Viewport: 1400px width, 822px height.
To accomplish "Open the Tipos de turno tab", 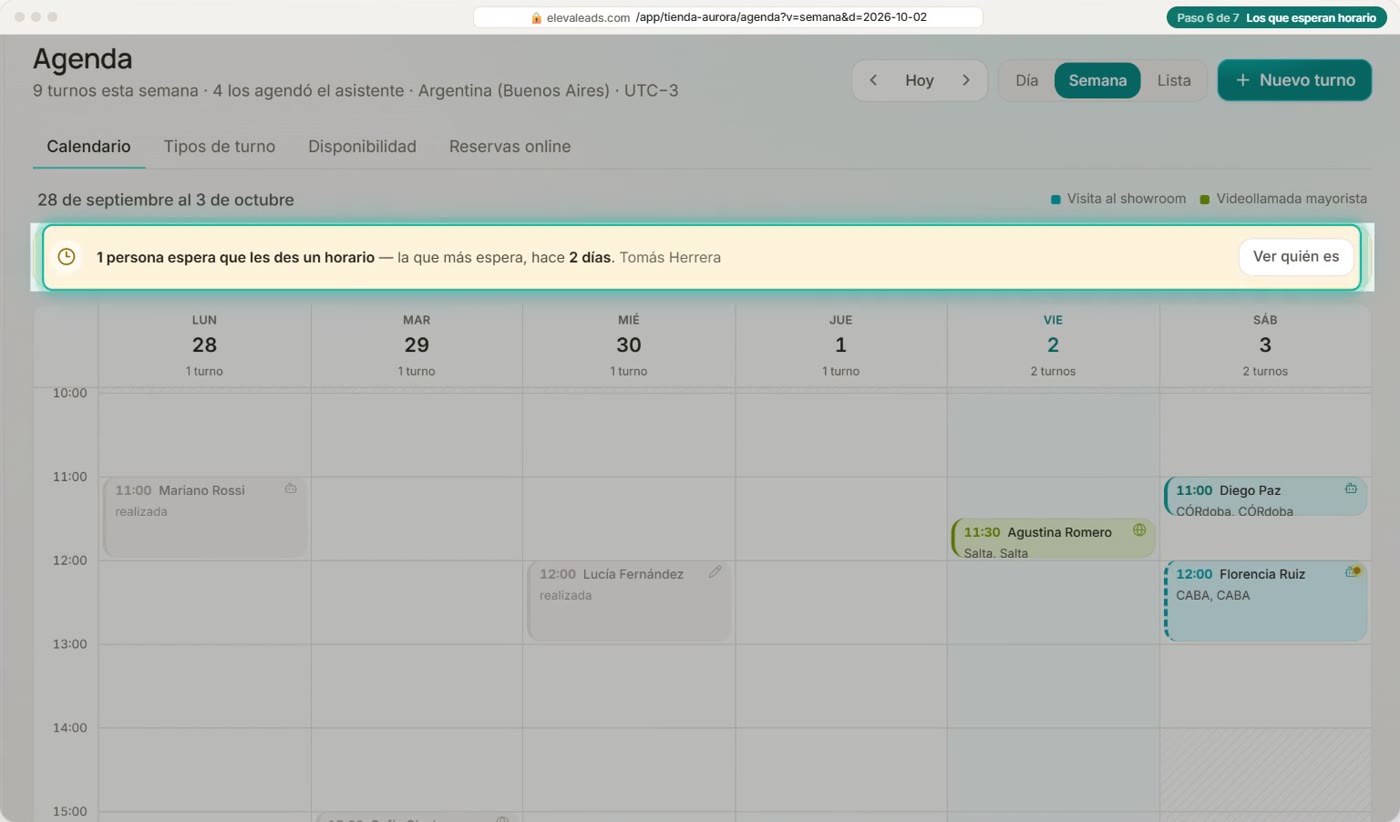I will (x=219, y=146).
